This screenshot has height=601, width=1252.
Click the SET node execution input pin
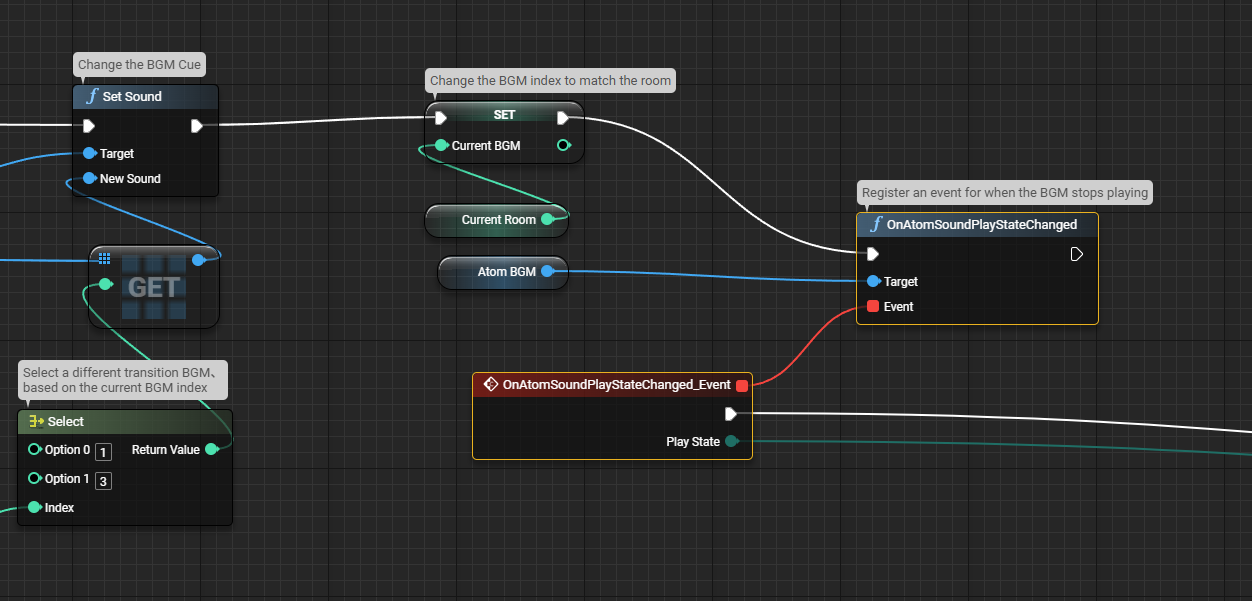[441, 118]
